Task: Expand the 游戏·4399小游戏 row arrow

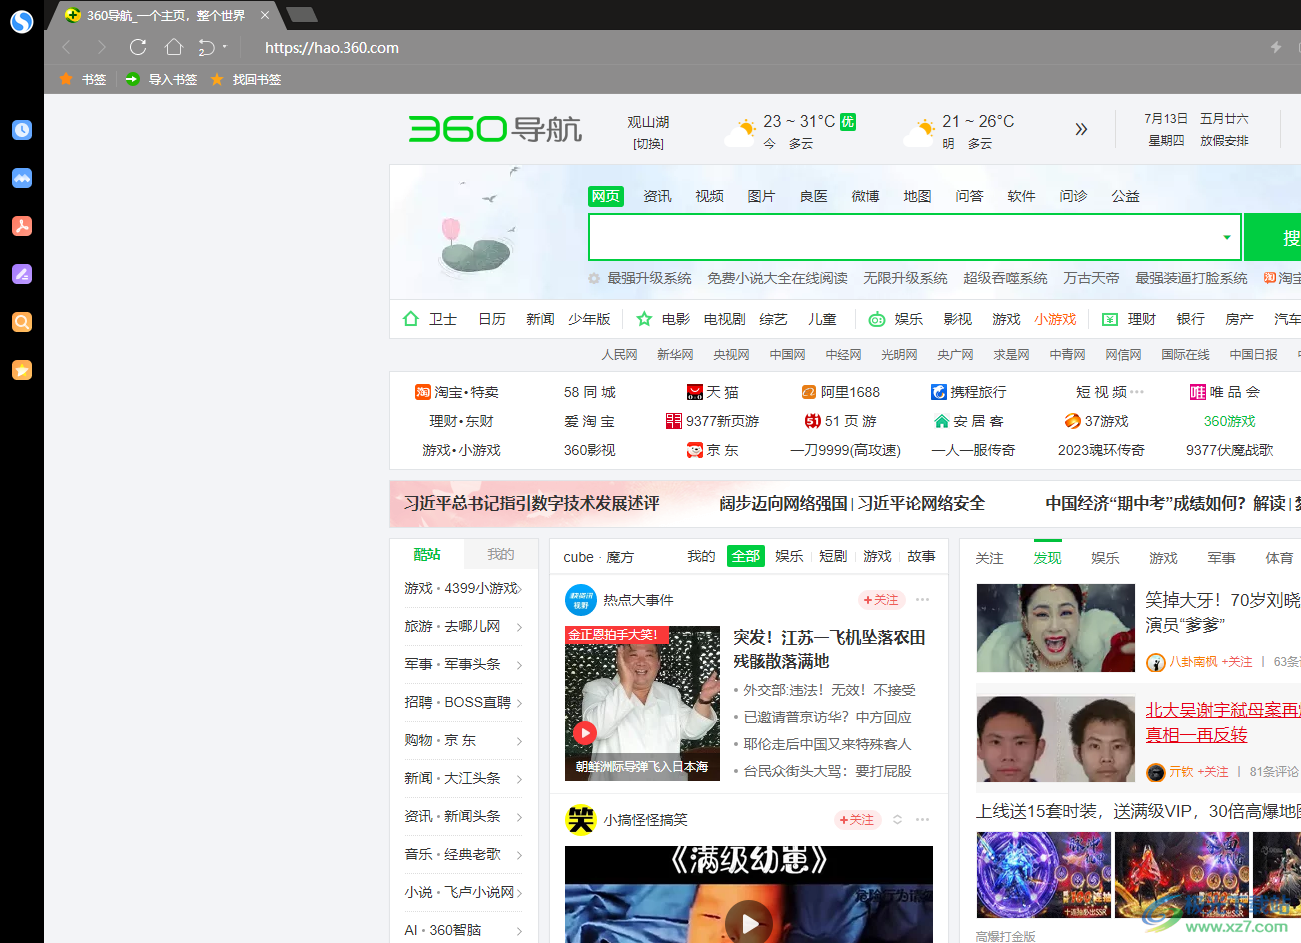Action: [x=519, y=589]
